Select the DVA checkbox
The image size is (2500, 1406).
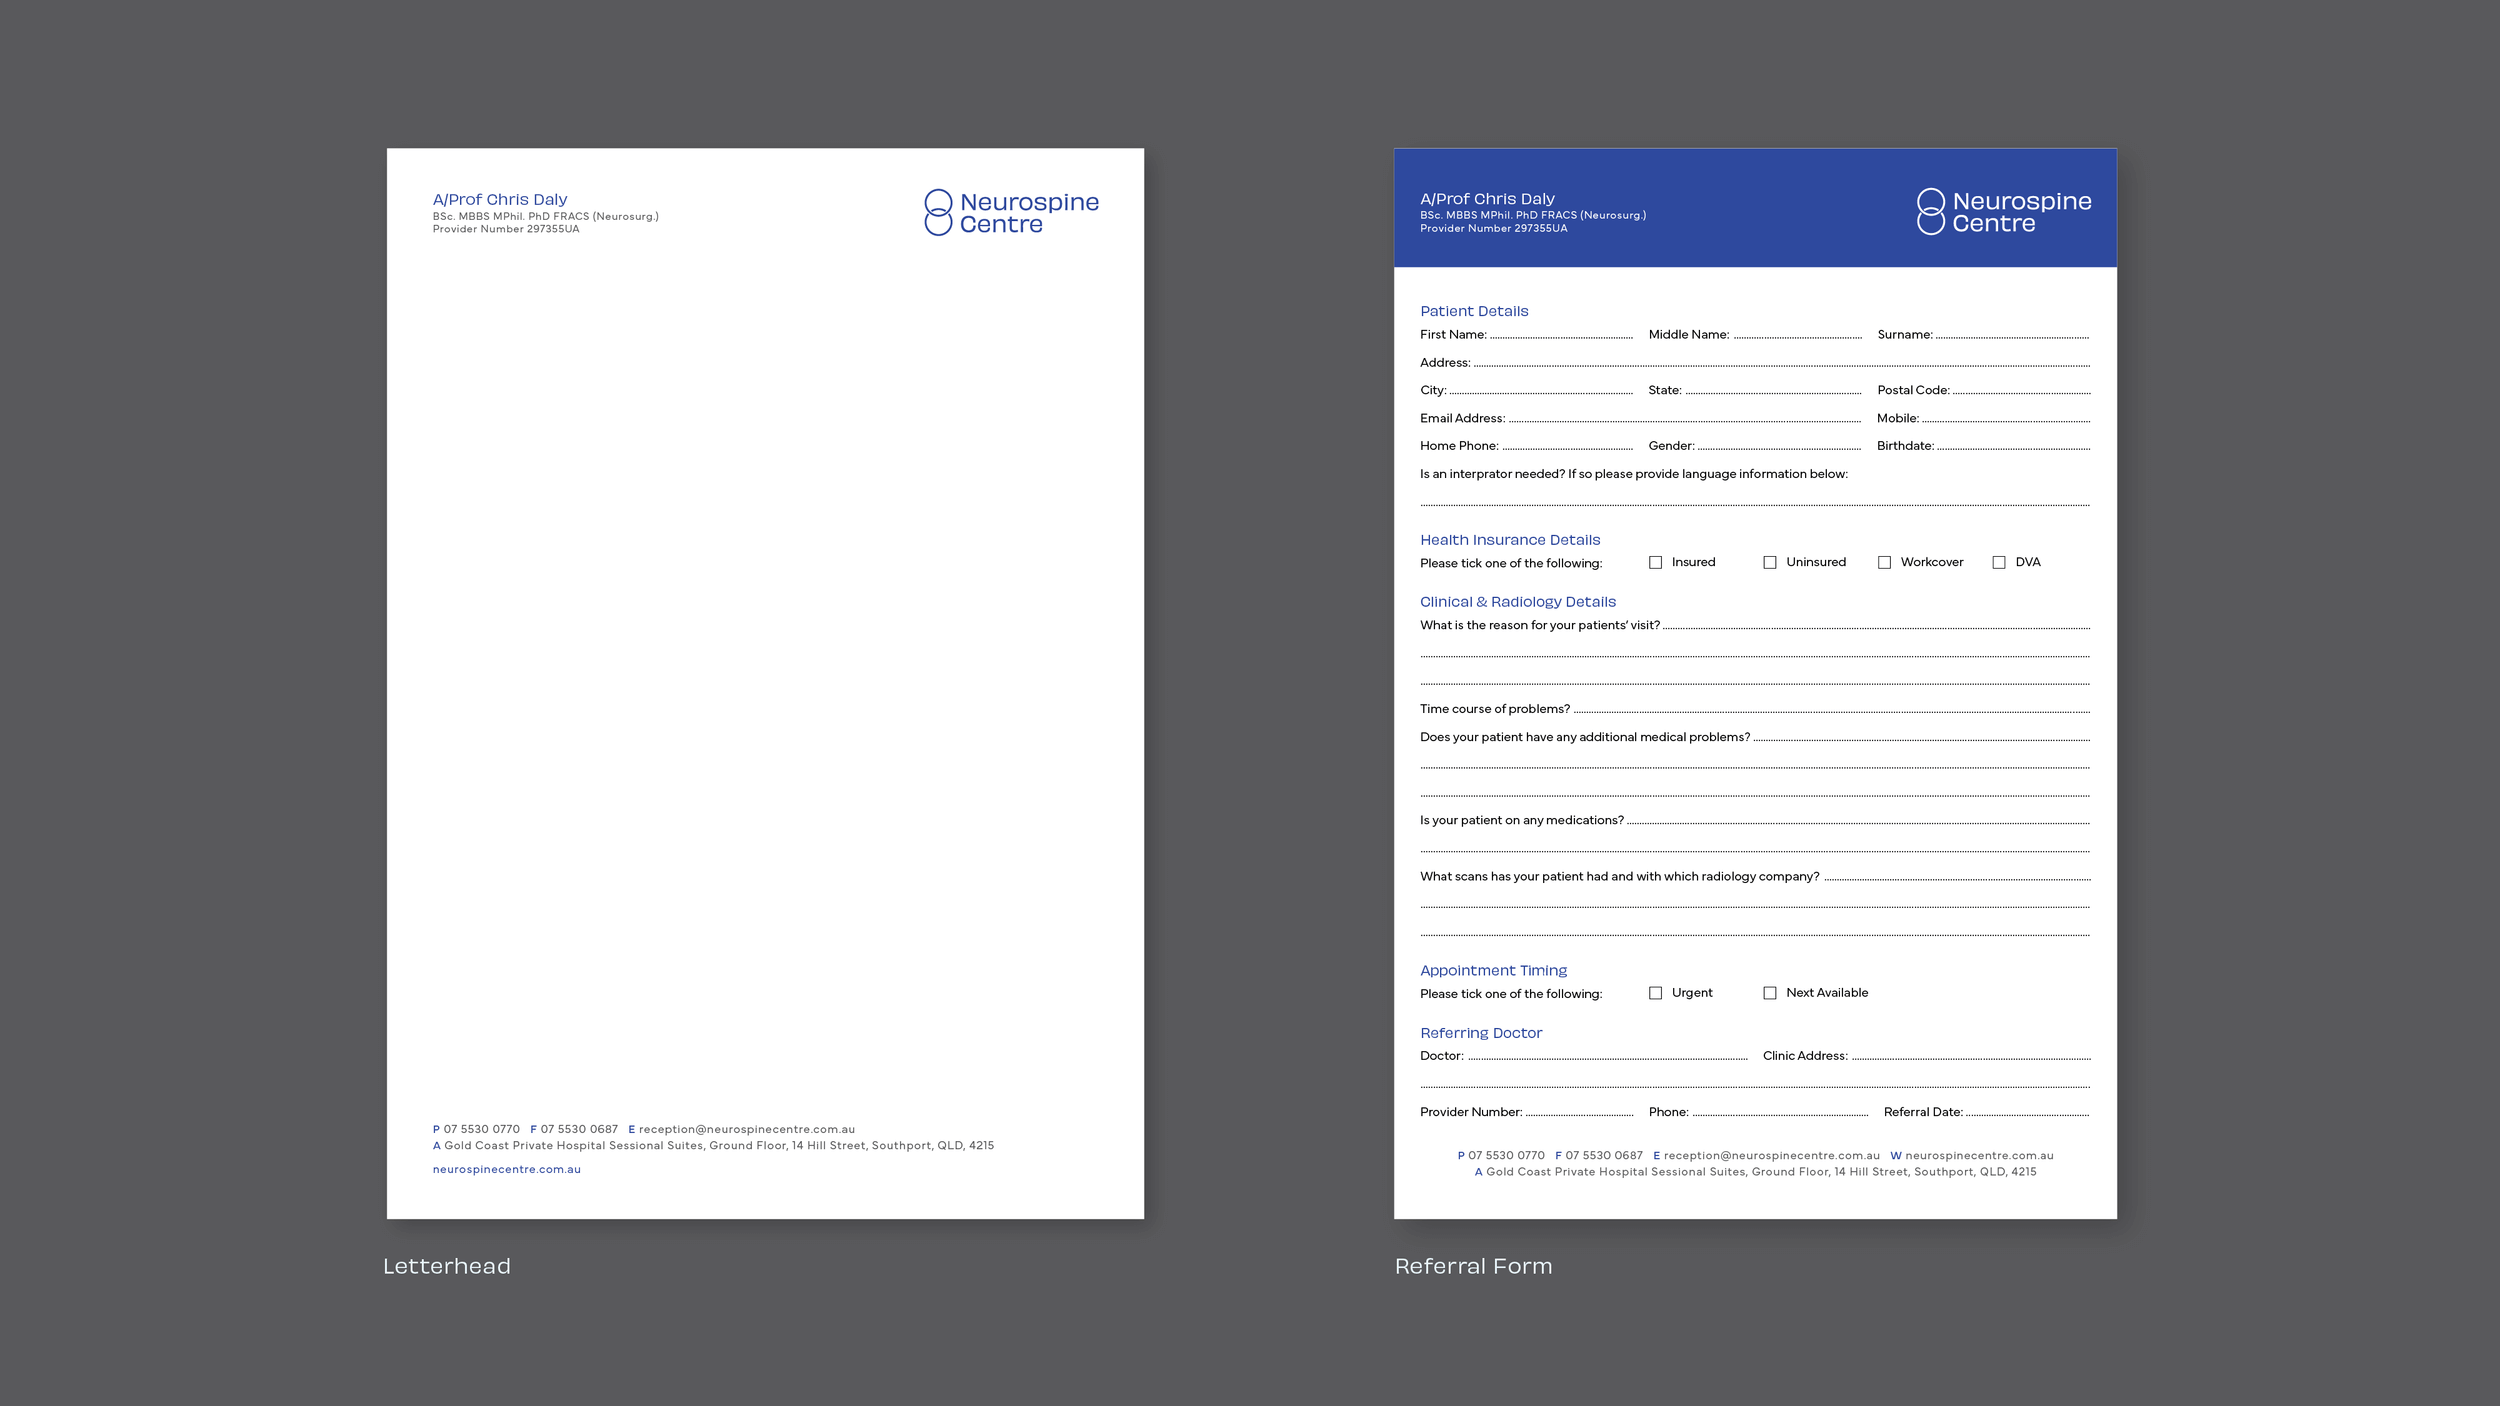(1998, 563)
